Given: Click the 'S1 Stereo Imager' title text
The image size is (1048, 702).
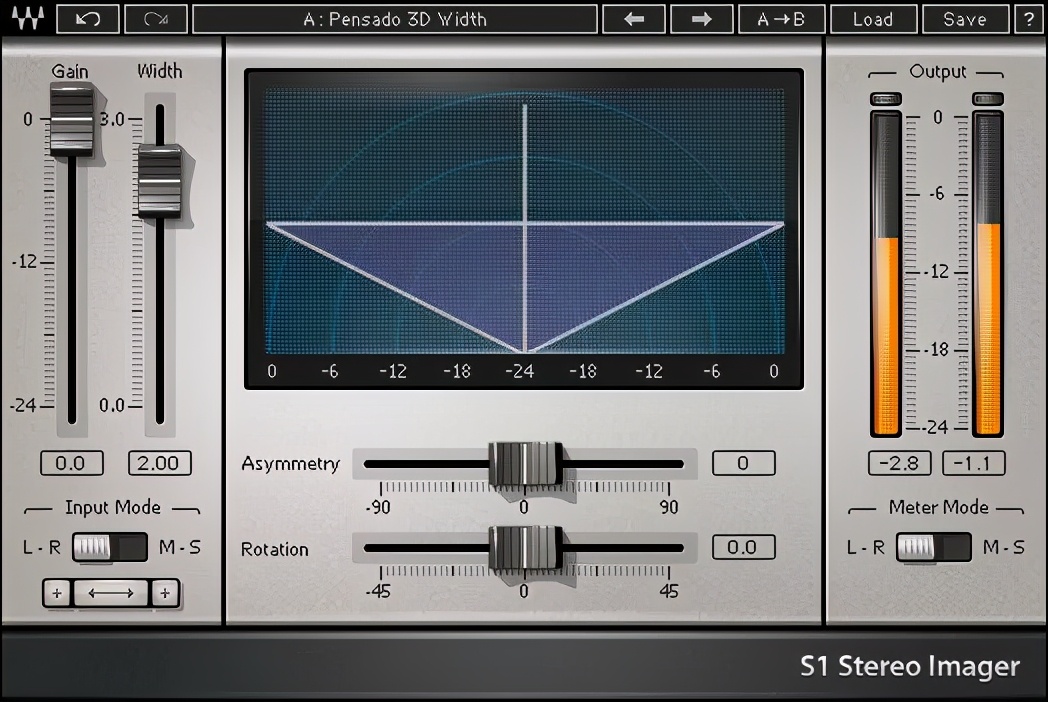Looking at the screenshot, I should pyautogui.click(x=910, y=666).
